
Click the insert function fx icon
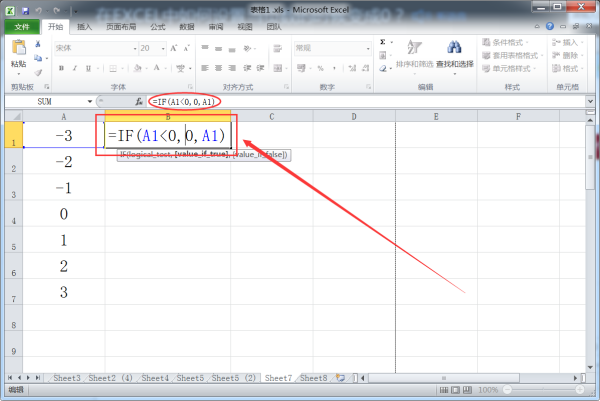[x=139, y=102]
